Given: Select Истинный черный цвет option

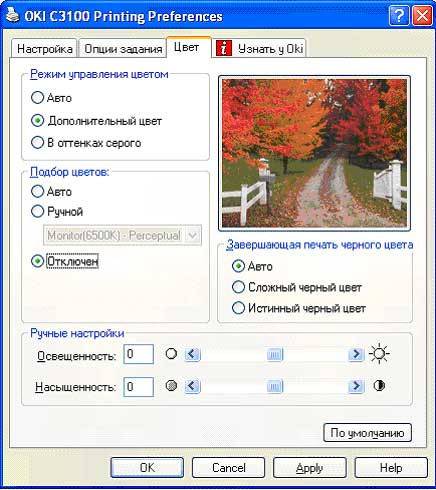Looking at the screenshot, I should tap(299, 308).
